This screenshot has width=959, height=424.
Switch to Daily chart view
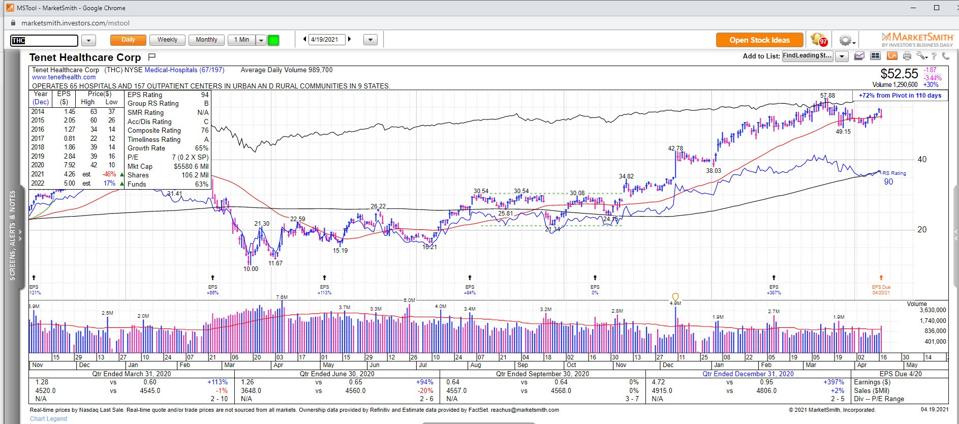pos(128,40)
